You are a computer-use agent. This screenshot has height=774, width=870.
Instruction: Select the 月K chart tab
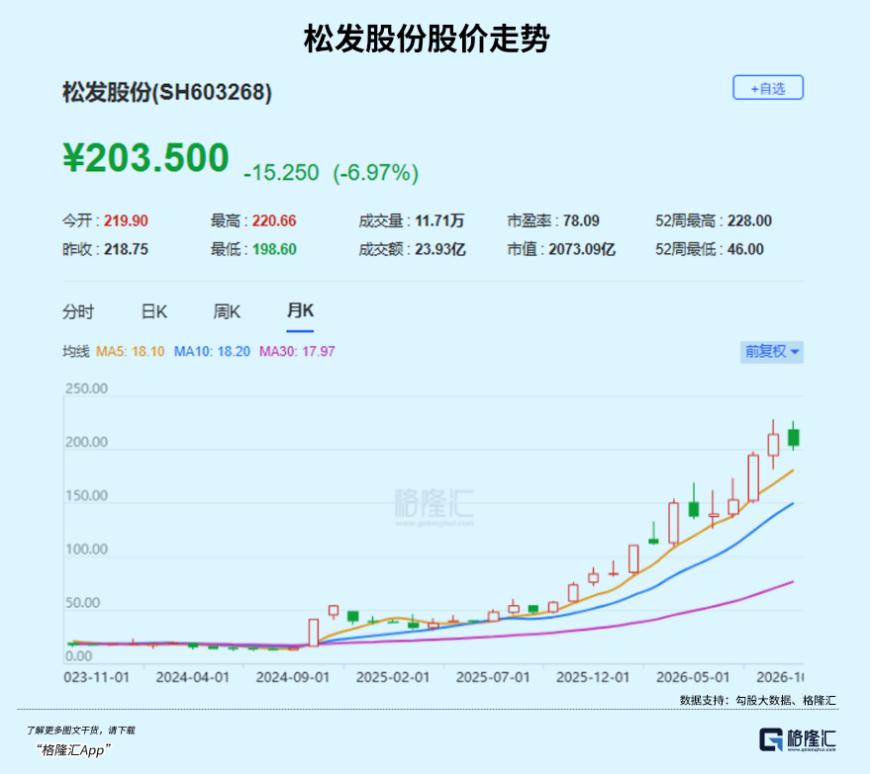tap(300, 311)
